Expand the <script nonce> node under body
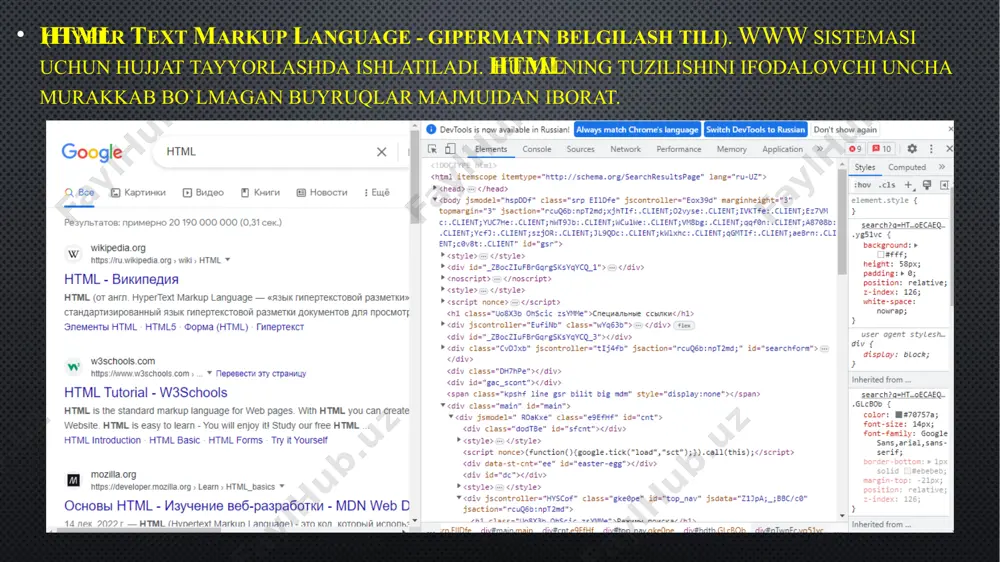Image resolution: width=1000 pixels, height=562 pixels. (x=443, y=302)
